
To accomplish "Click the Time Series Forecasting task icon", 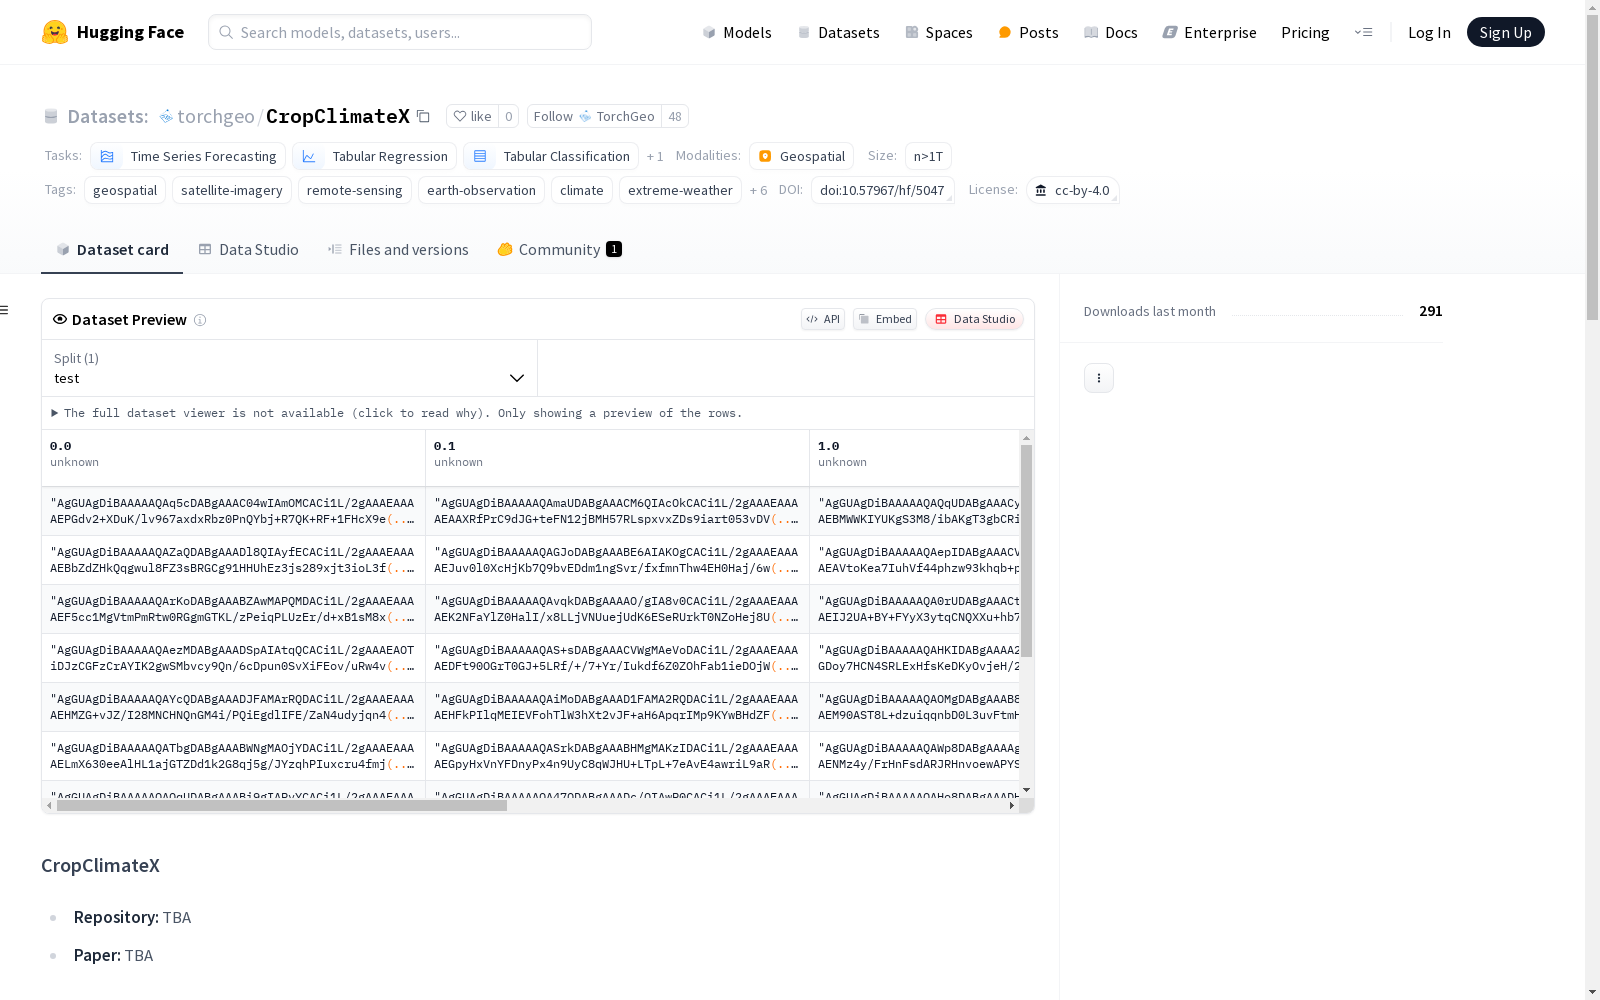I will click(107, 156).
